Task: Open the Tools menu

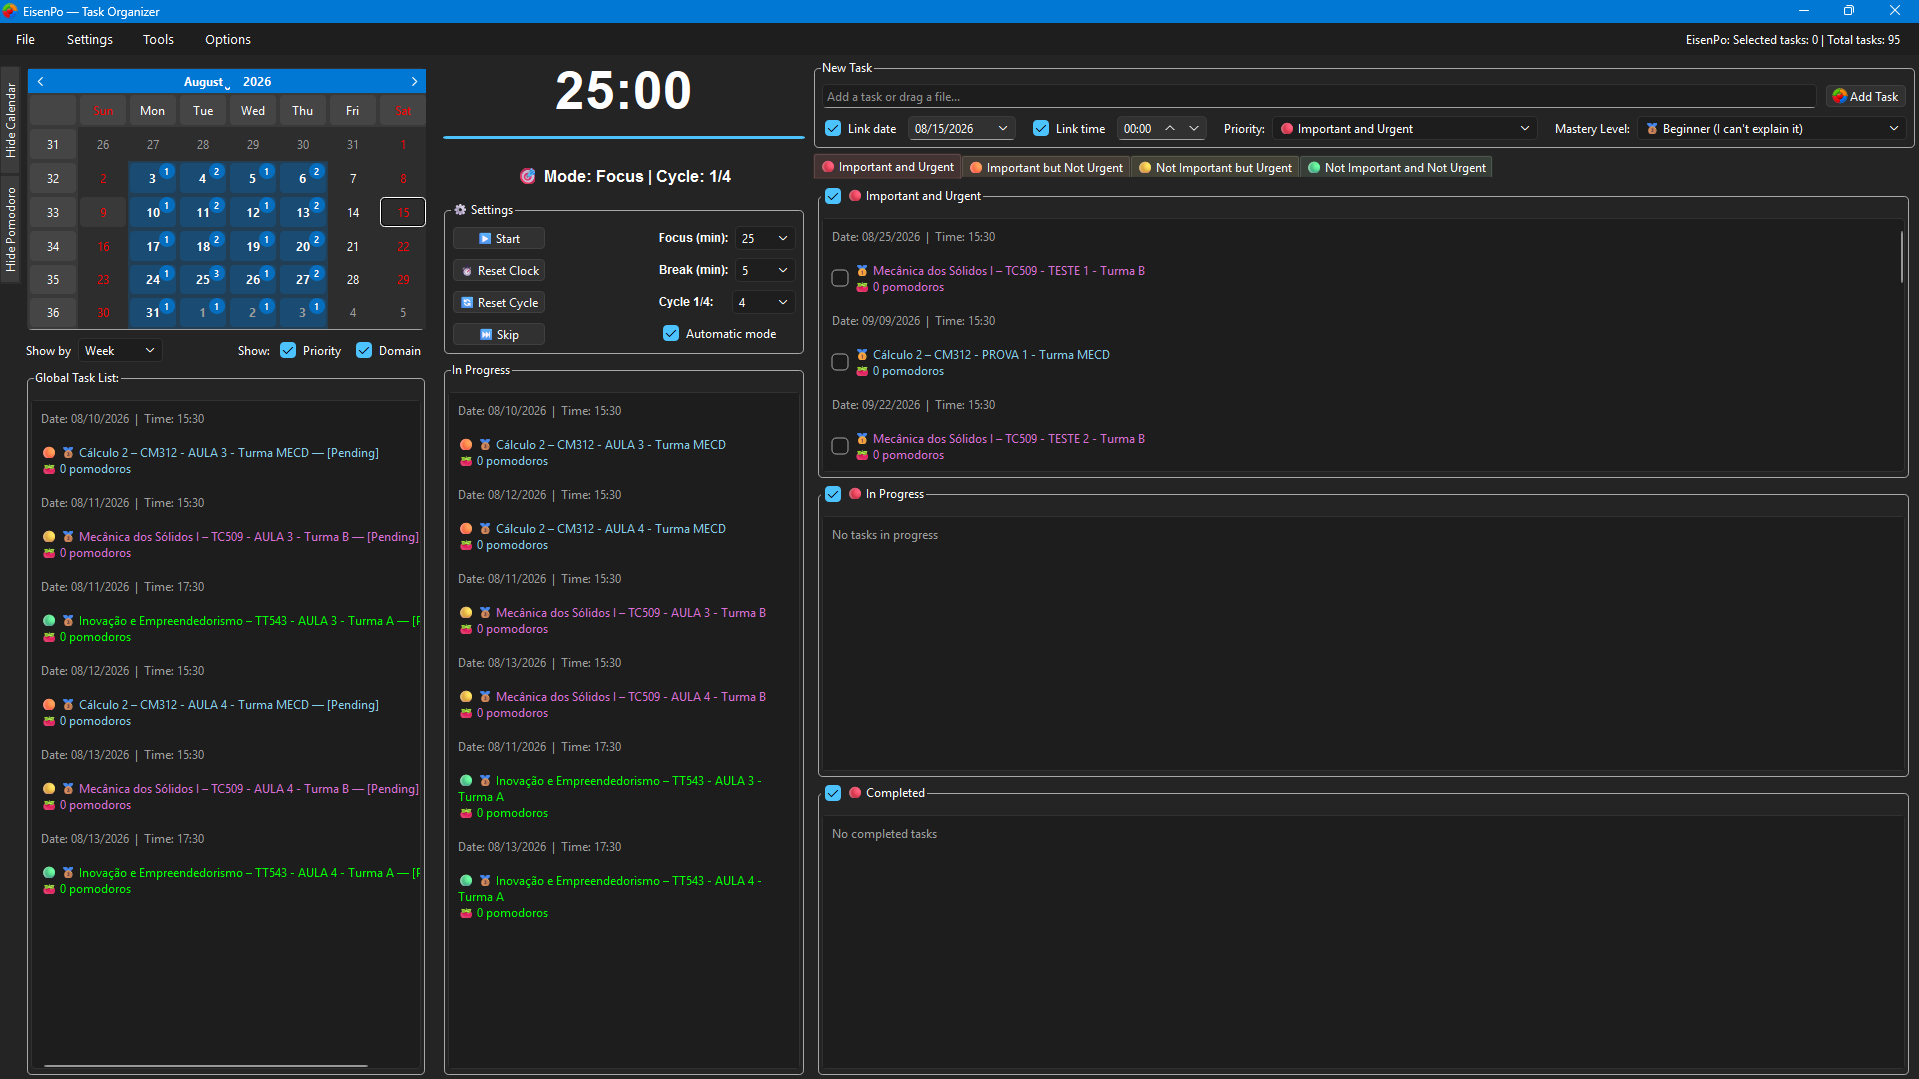Action: [x=158, y=39]
